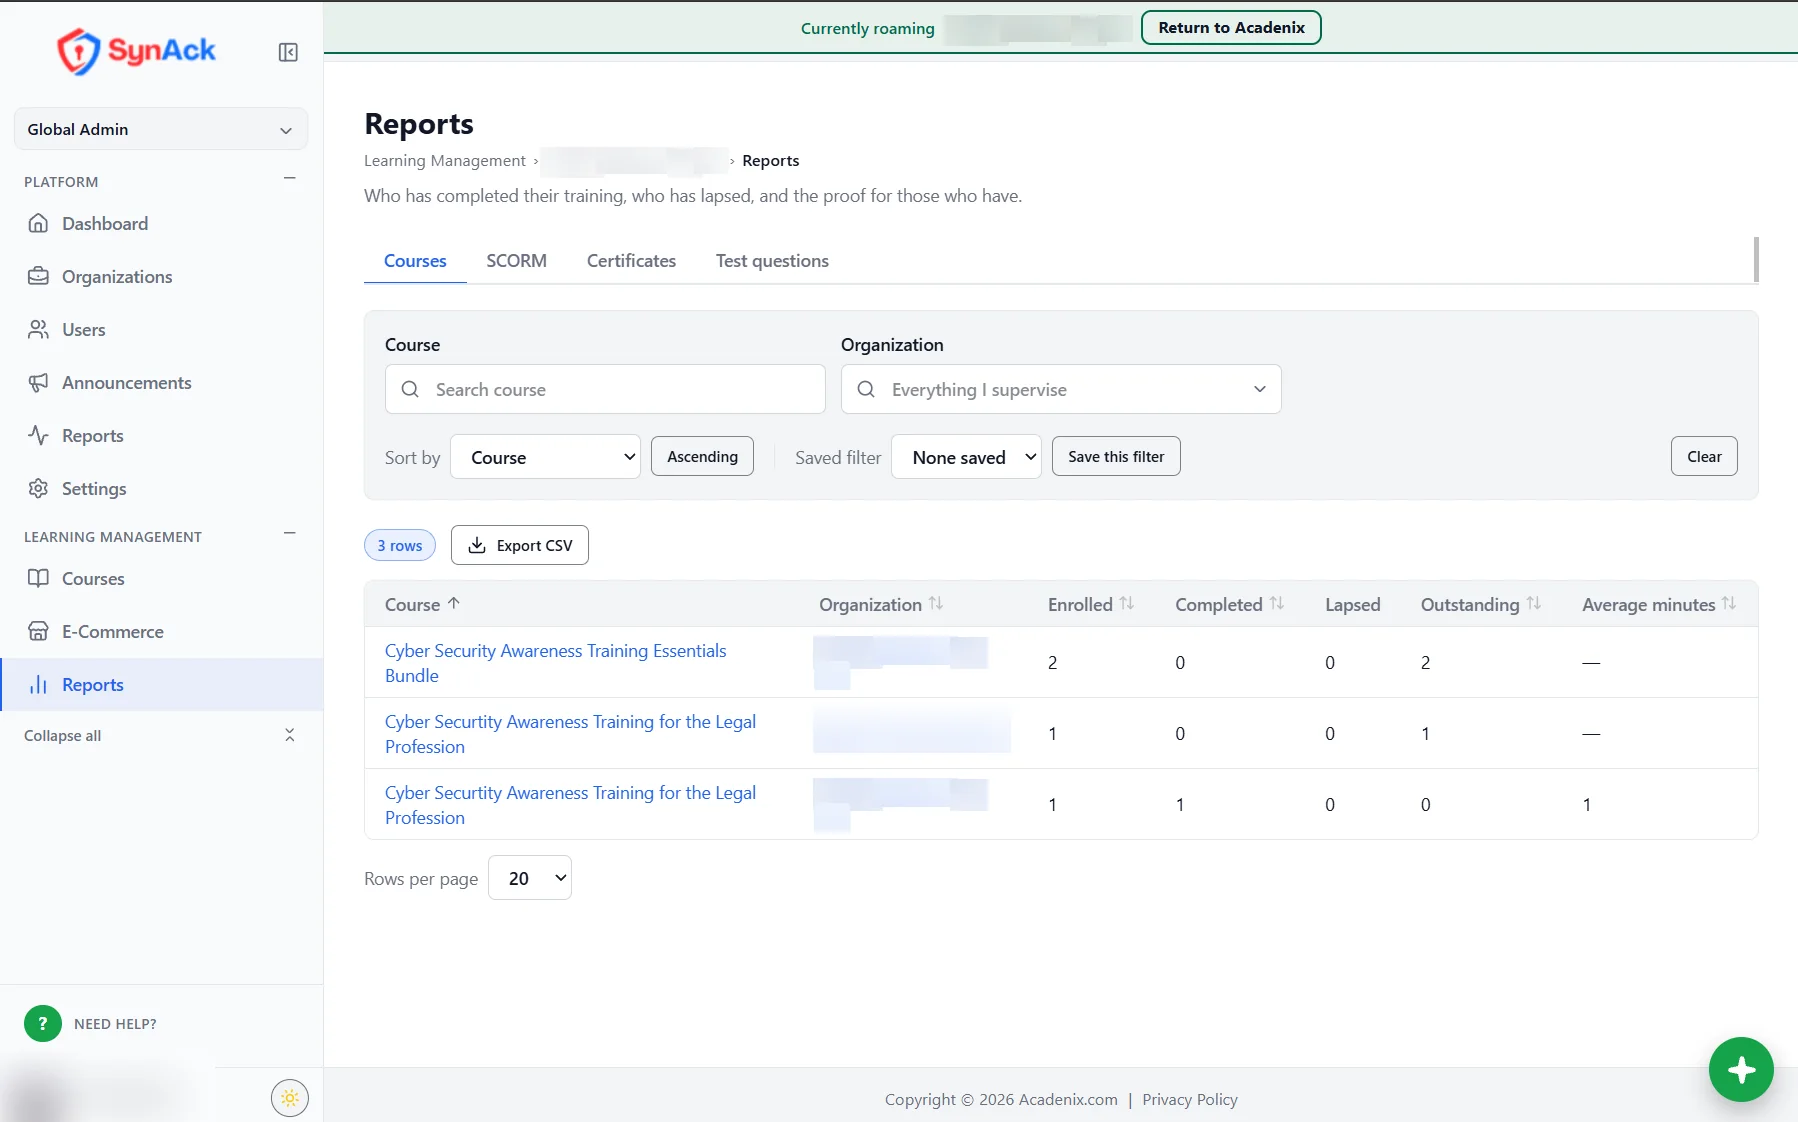This screenshot has width=1798, height=1122.
Task: Export the table with Export CSV
Action: [520, 545]
